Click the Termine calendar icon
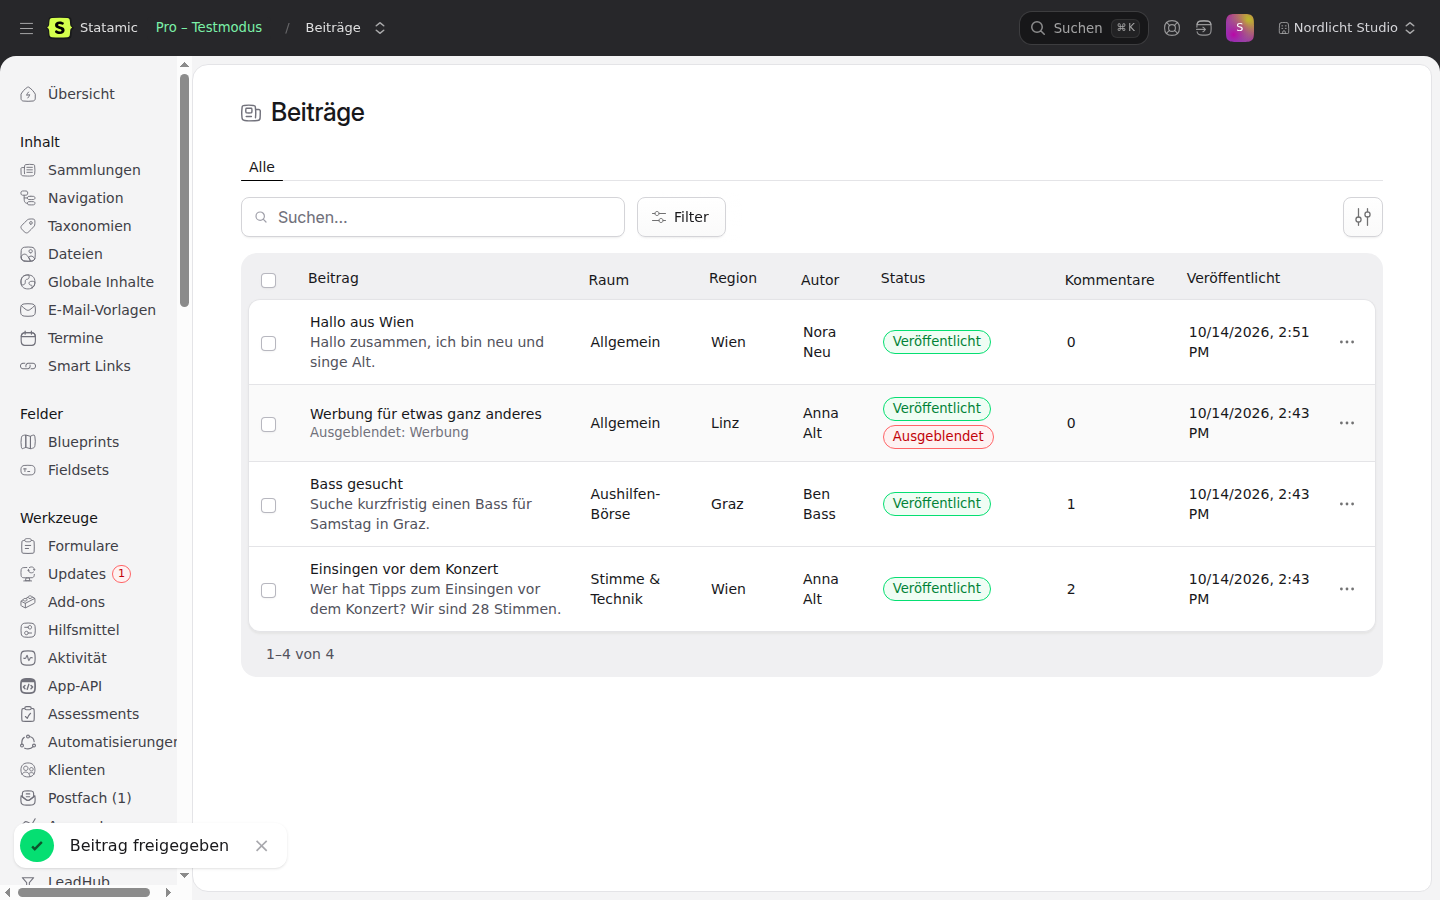The height and width of the screenshot is (900, 1440). point(28,338)
